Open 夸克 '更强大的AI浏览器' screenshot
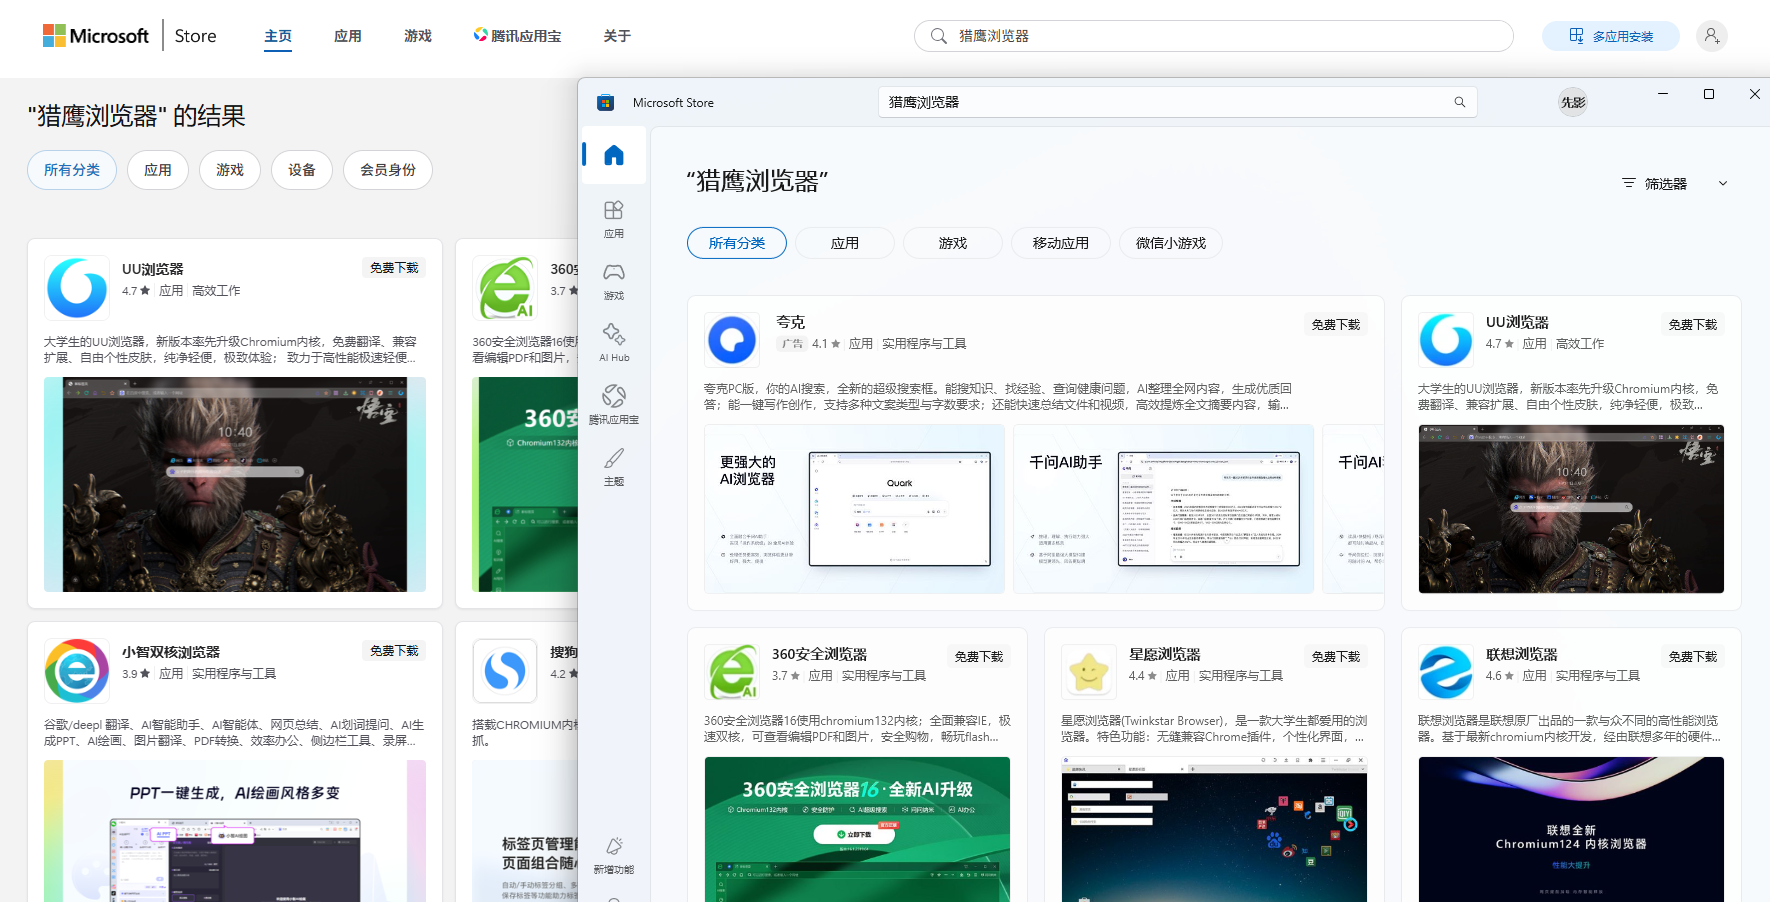Screen dimensions: 1770x902 pyautogui.click(x=855, y=509)
